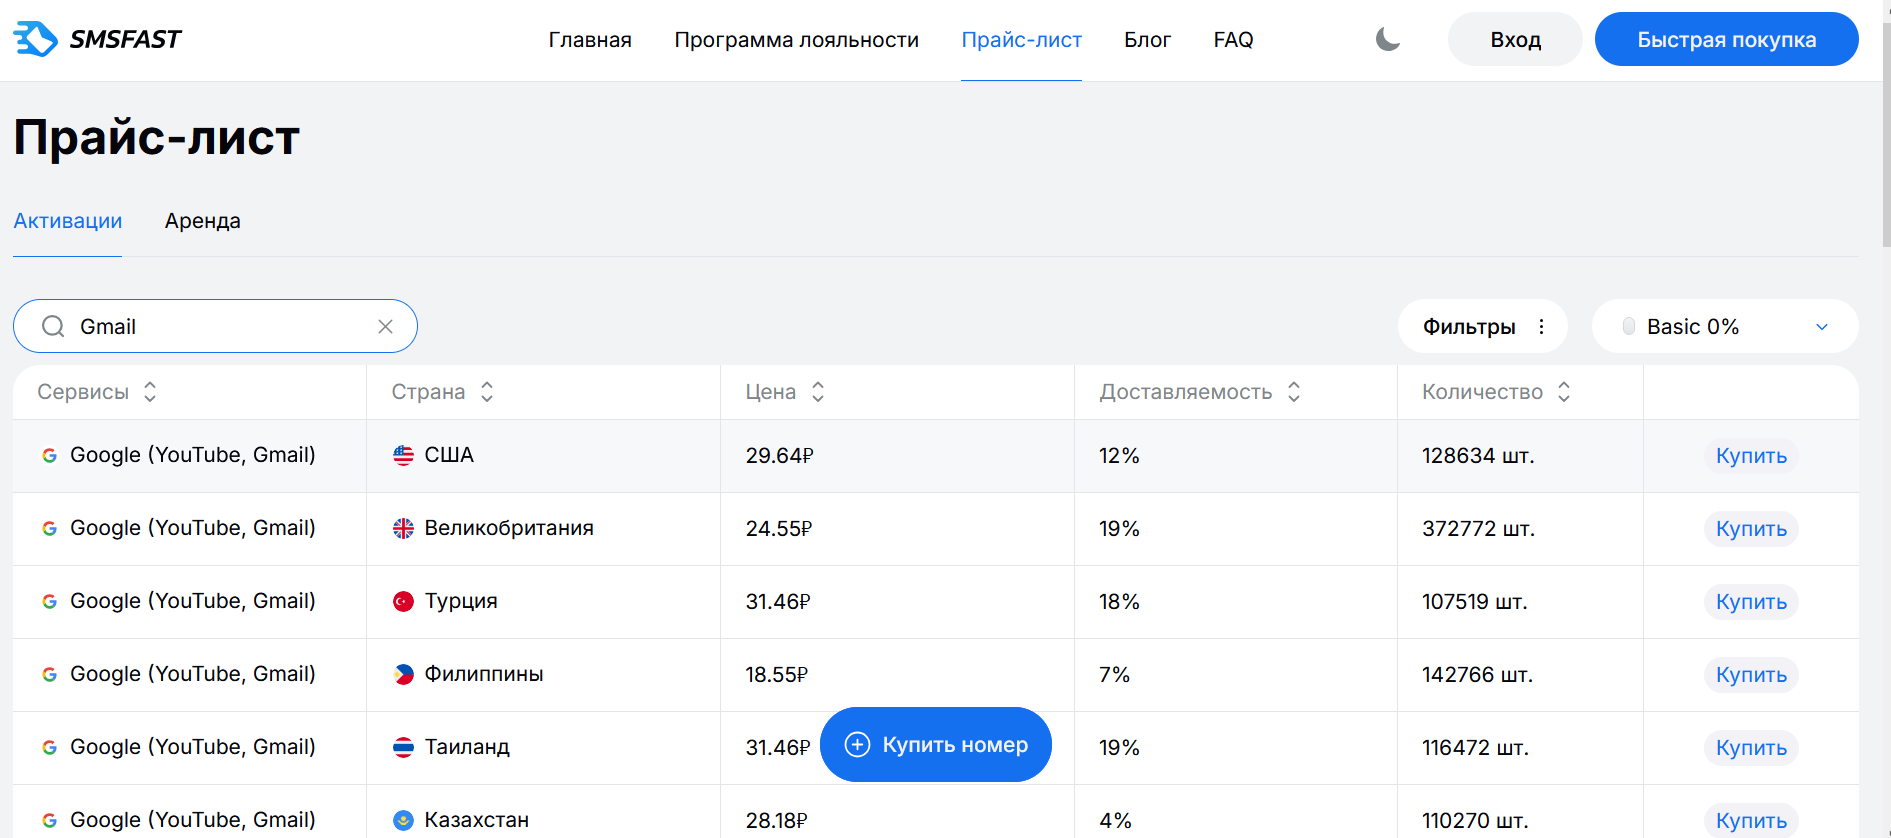The height and width of the screenshot is (838, 1891).
Task: Open the Фильтры button
Action: [x=1482, y=327]
